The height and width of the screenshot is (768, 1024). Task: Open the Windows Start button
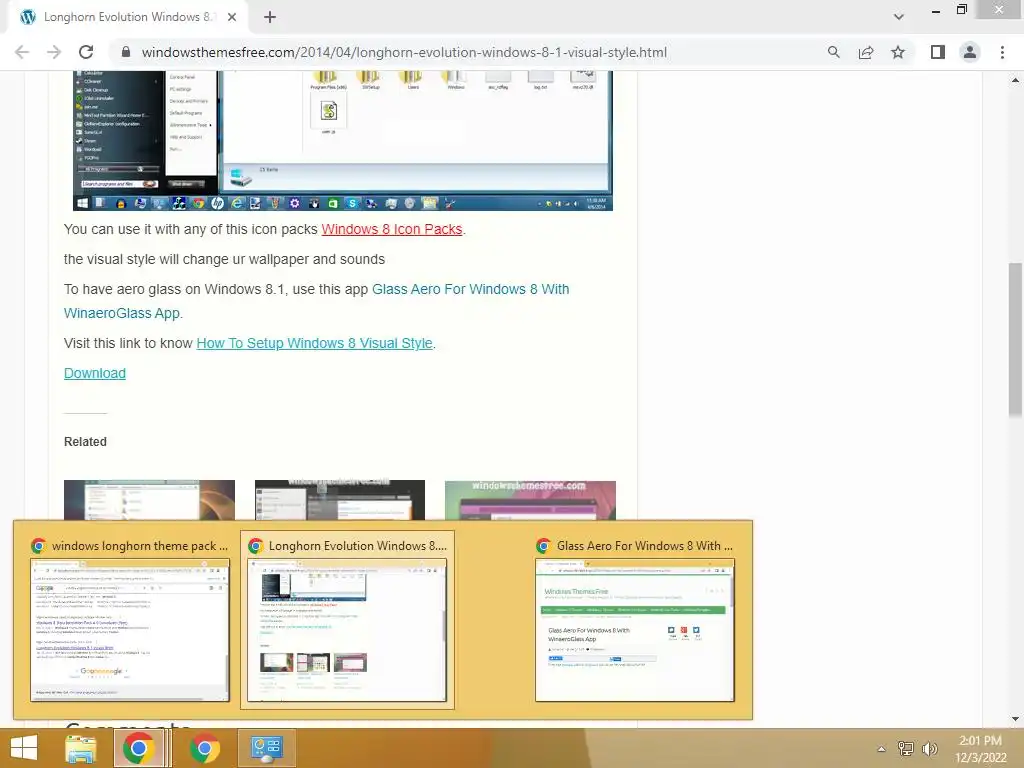click(x=24, y=748)
